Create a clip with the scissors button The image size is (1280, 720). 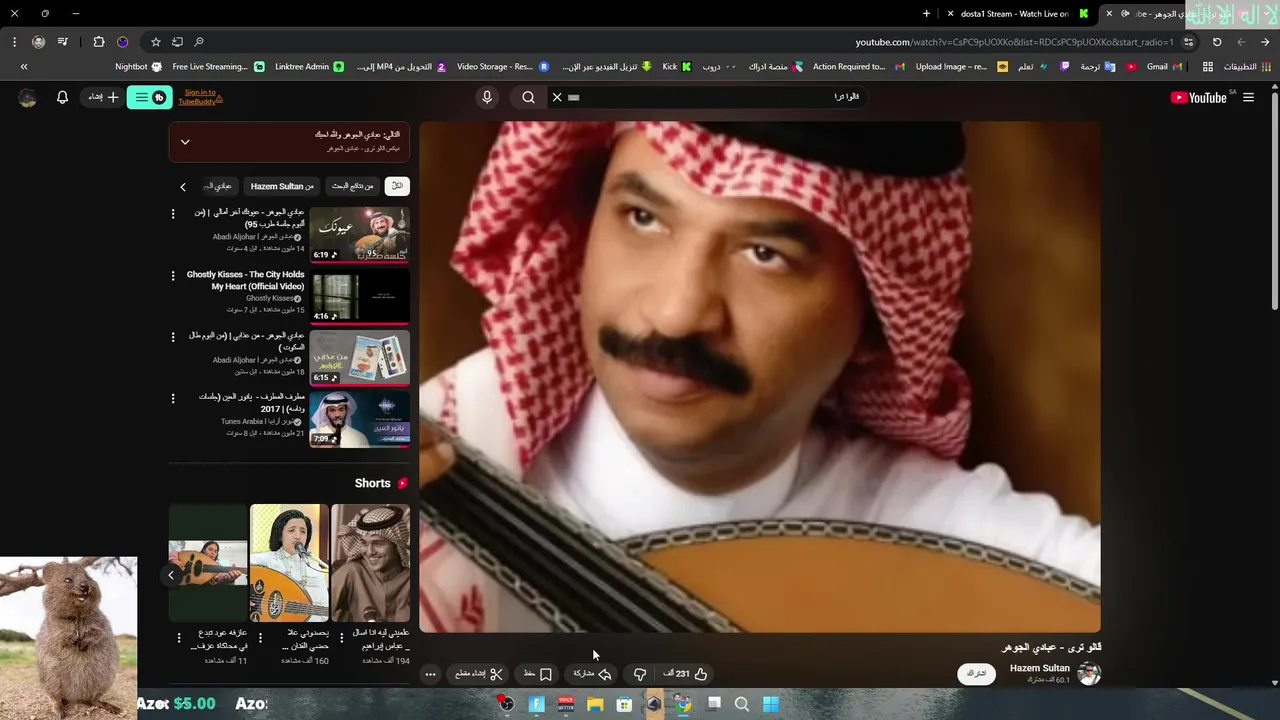[479, 674]
